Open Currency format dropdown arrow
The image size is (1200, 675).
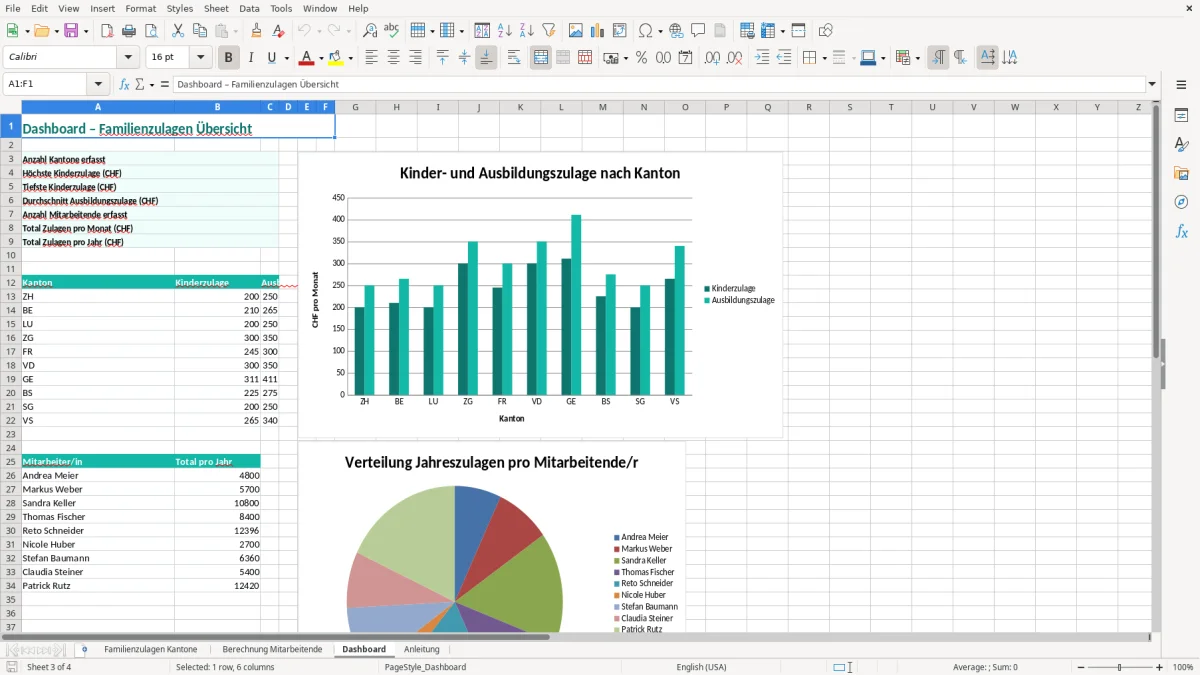[x=626, y=58]
